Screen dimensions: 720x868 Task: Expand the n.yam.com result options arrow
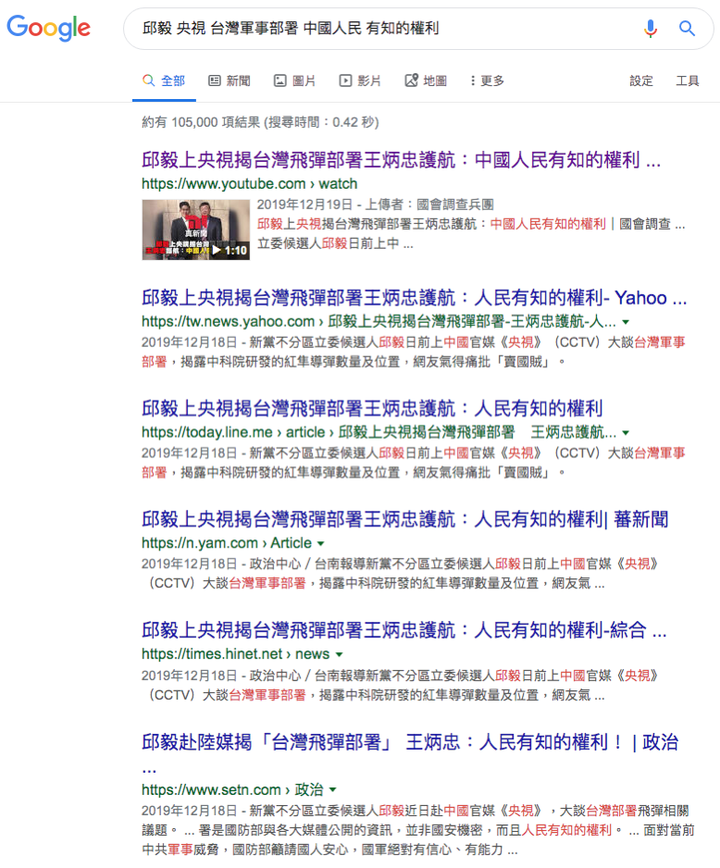(x=320, y=544)
